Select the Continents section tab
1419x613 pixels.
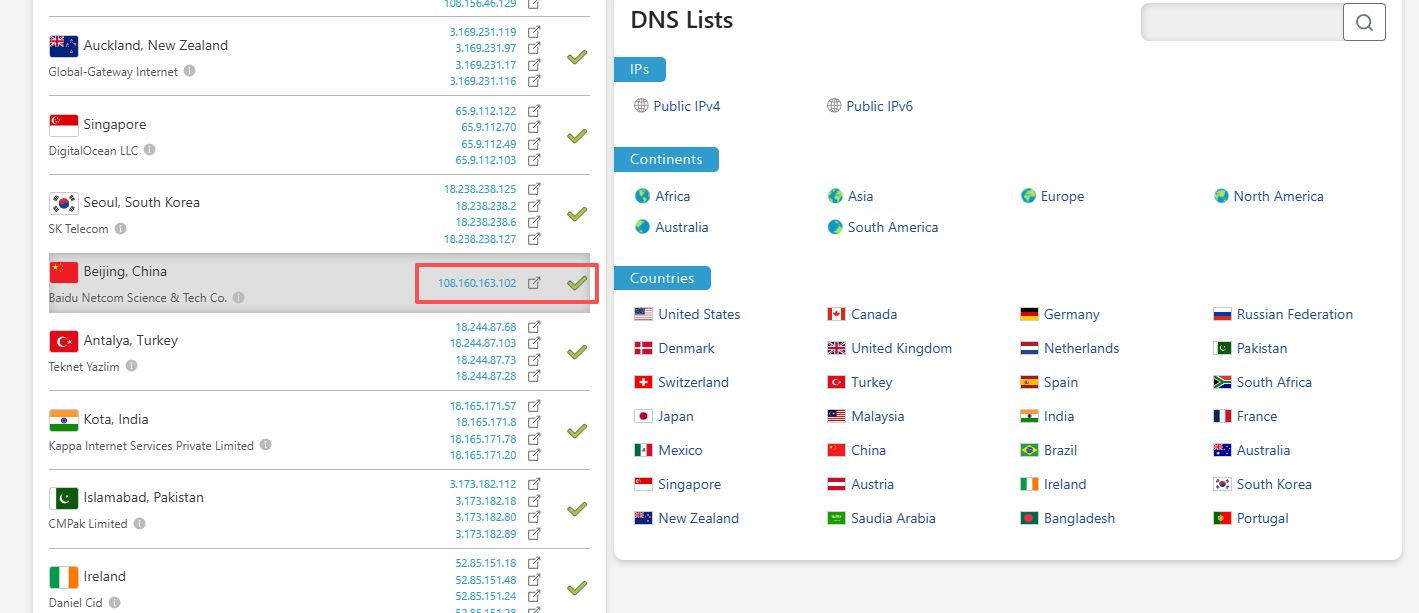point(665,159)
